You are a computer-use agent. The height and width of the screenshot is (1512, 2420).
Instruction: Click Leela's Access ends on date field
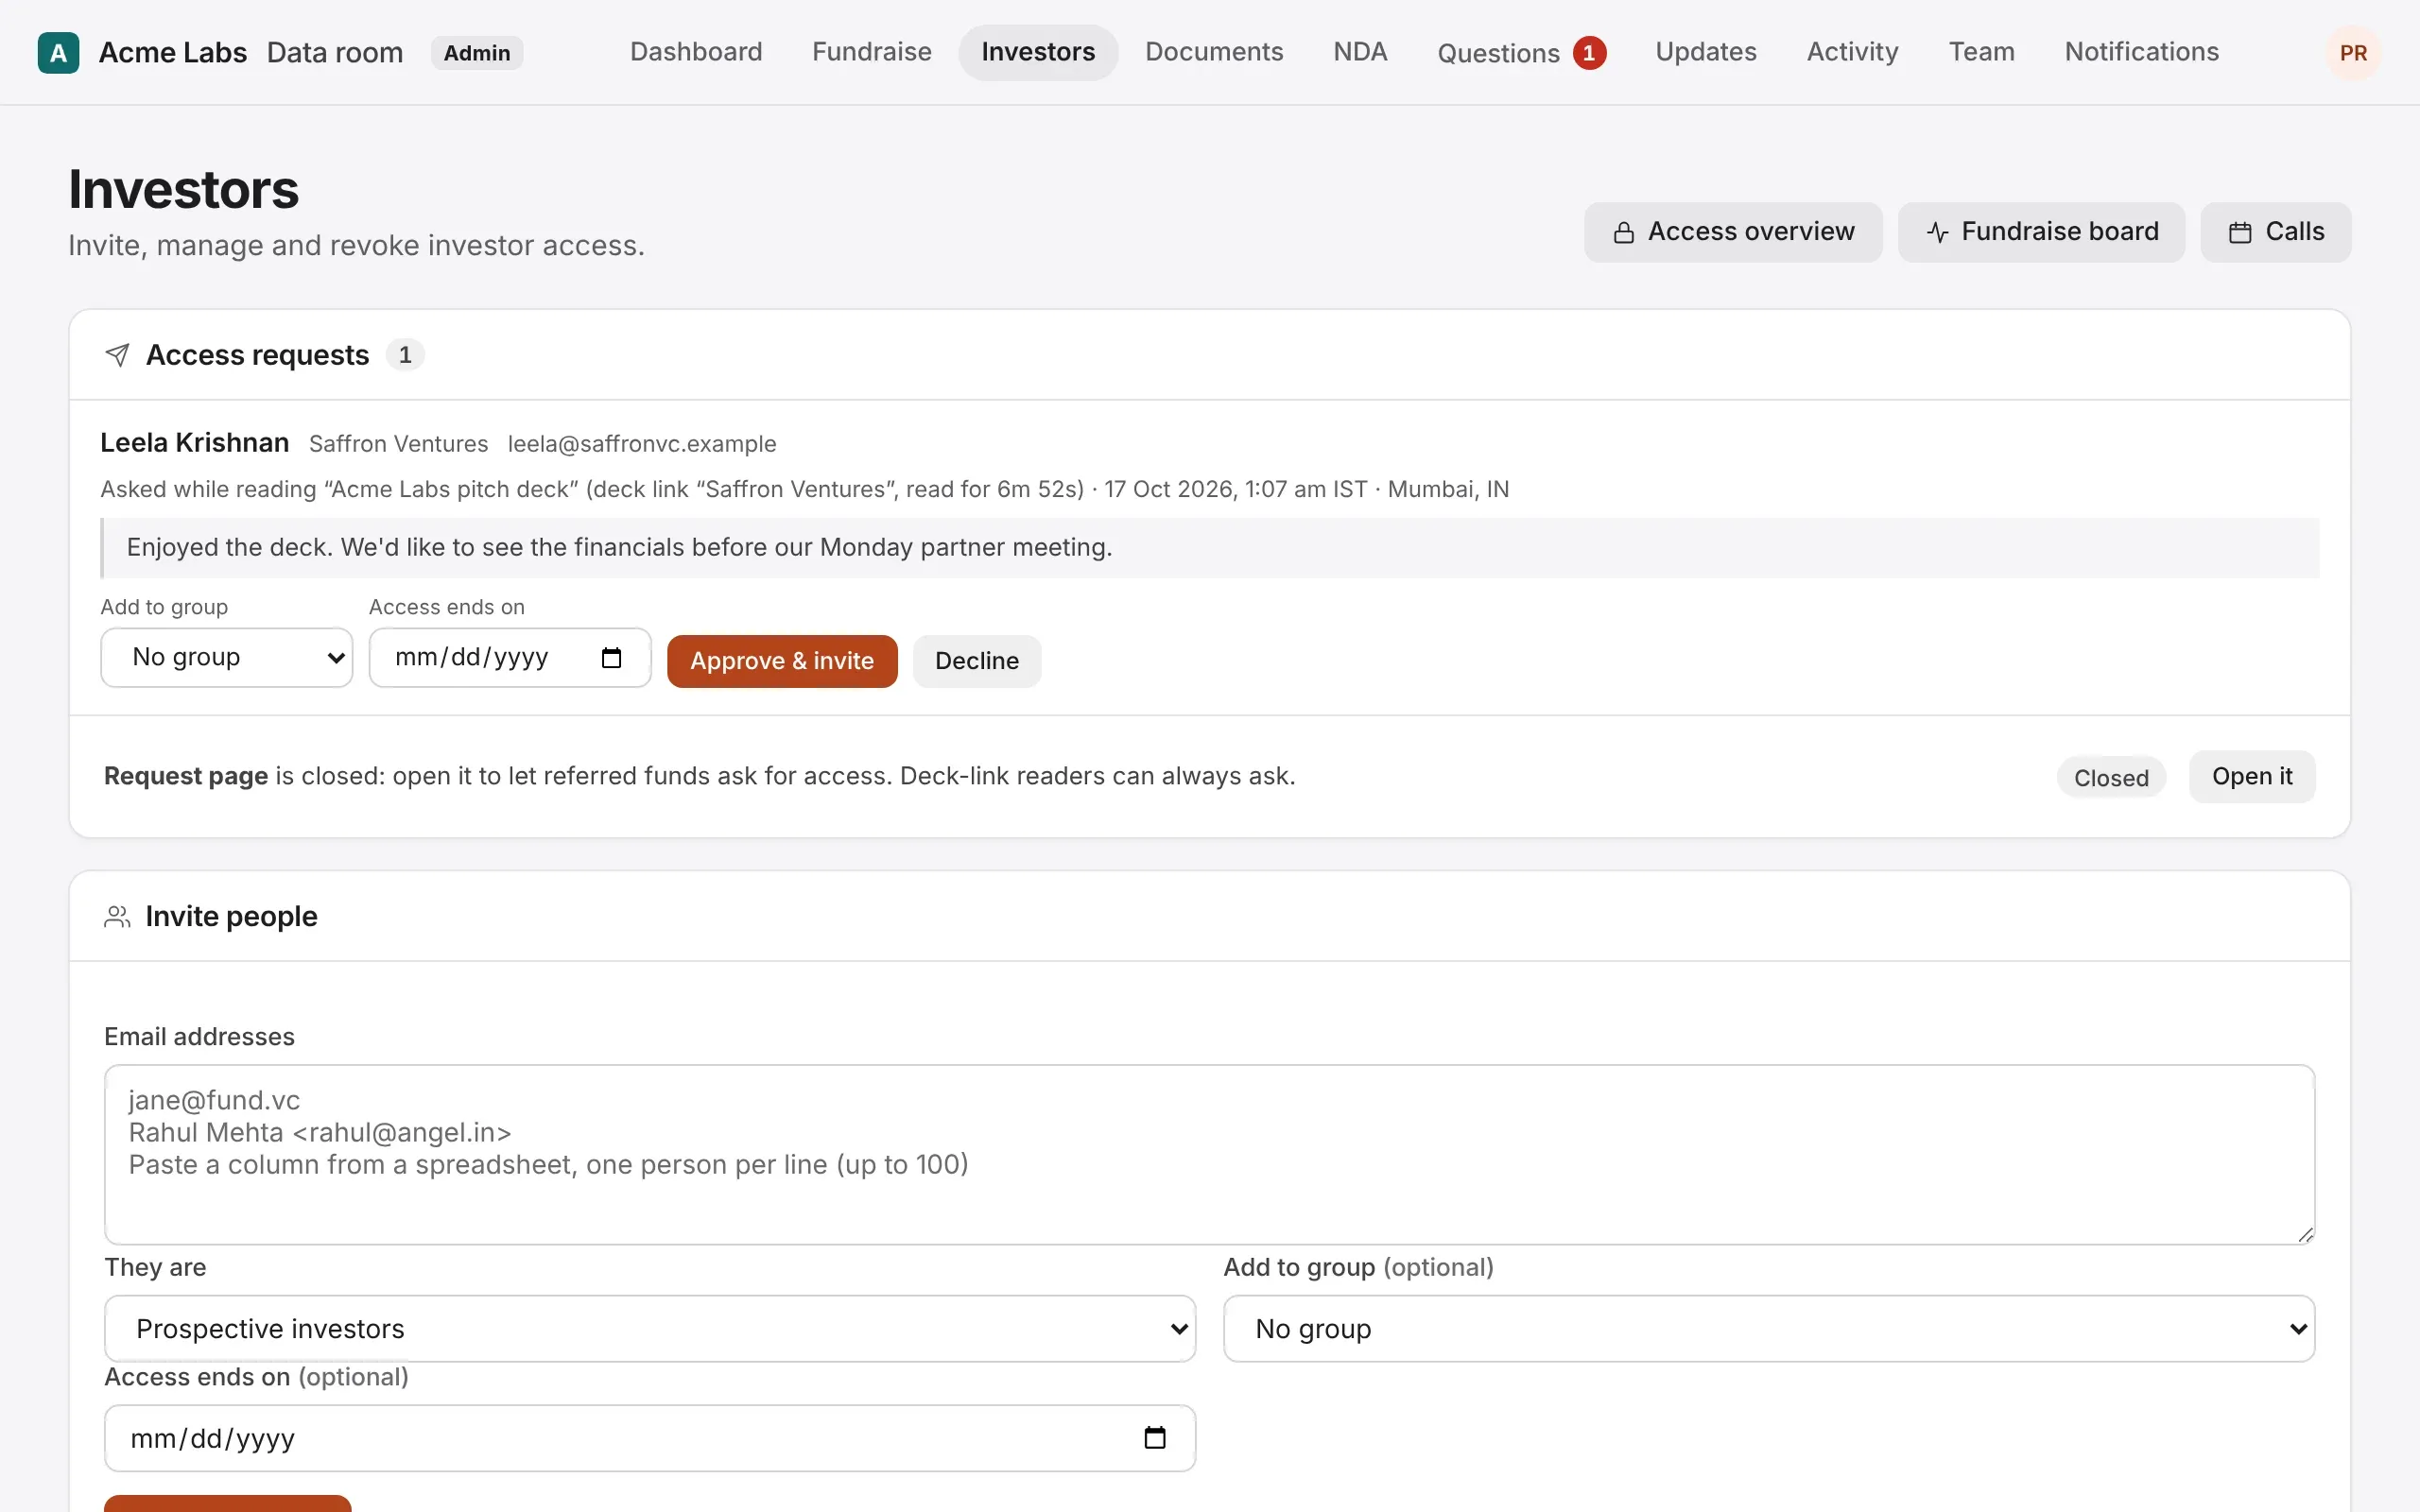pos(510,658)
